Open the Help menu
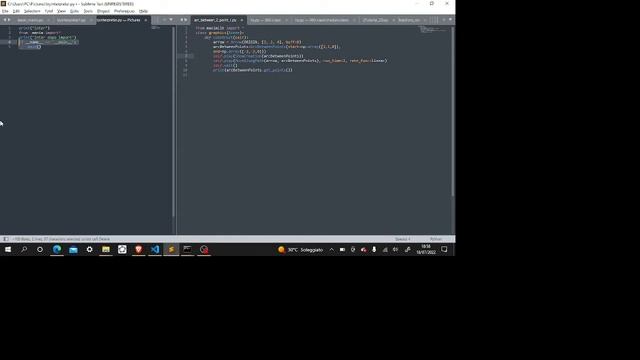Screen dimensions: 640x360 143,11
